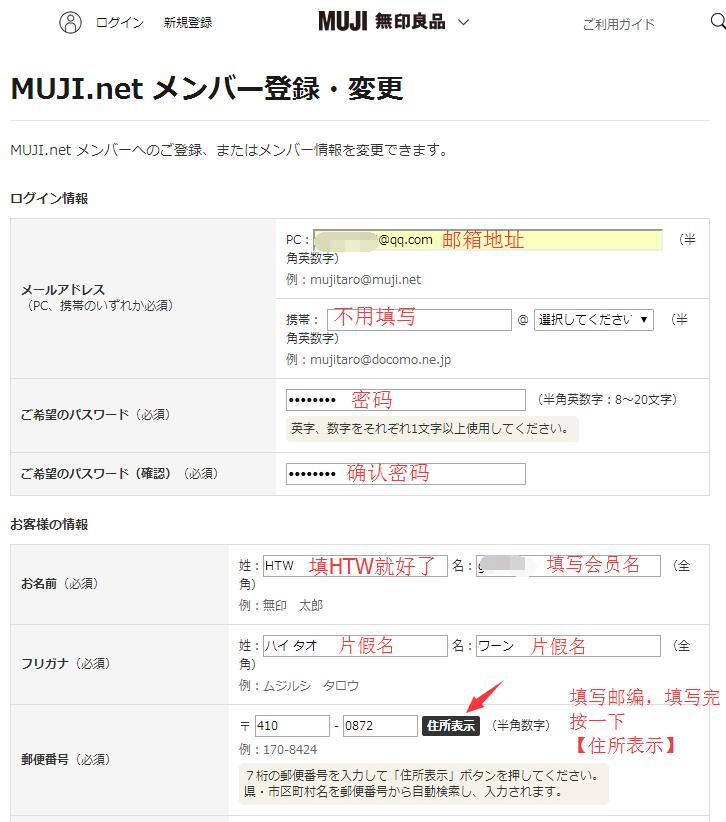Focus the フリガナ 姓 field with ハイタオ
This screenshot has height=822, width=726.
click(355, 646)
